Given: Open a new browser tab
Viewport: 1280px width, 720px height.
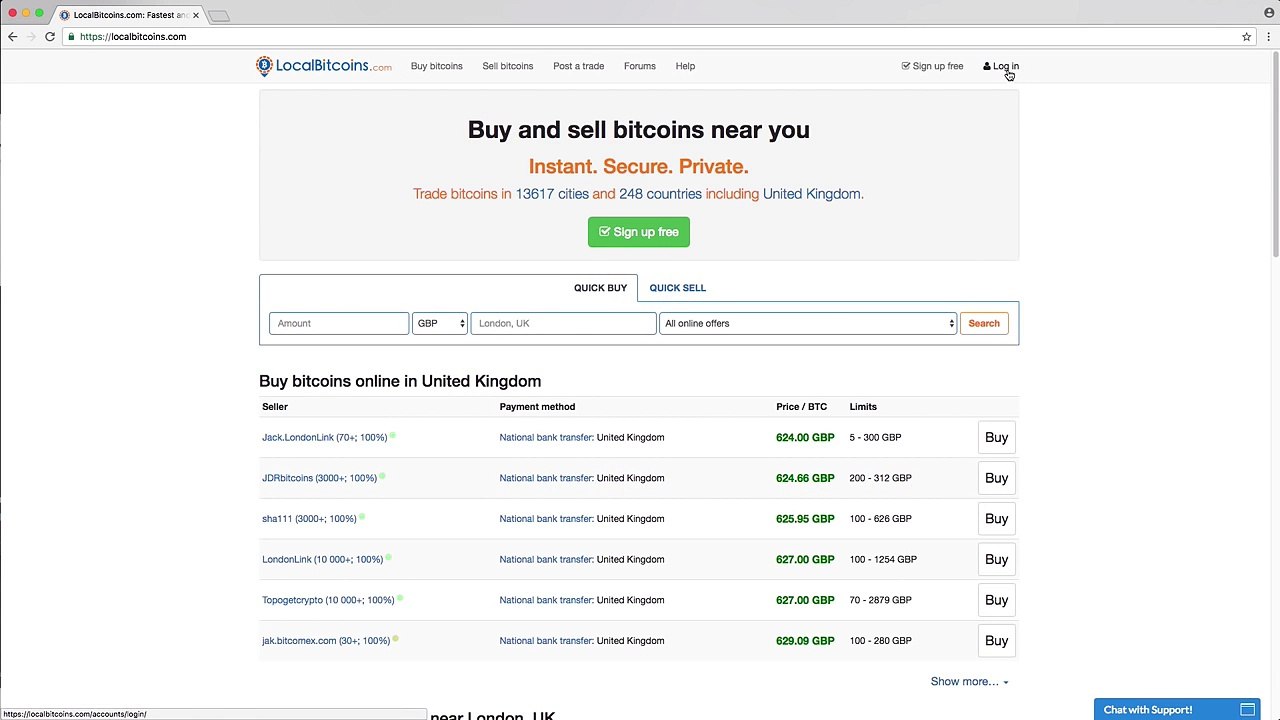Looking at the screenshot, I should tap(219, 15).
